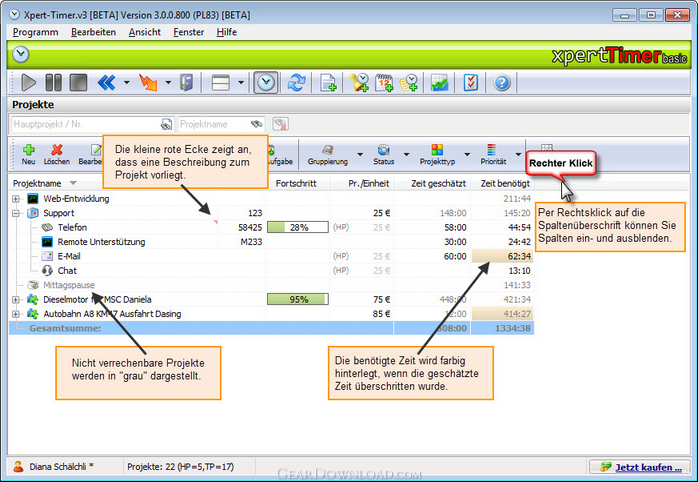Select the Mittagspause project
This screenshot has height=482, width=698.
click(69, 285)
